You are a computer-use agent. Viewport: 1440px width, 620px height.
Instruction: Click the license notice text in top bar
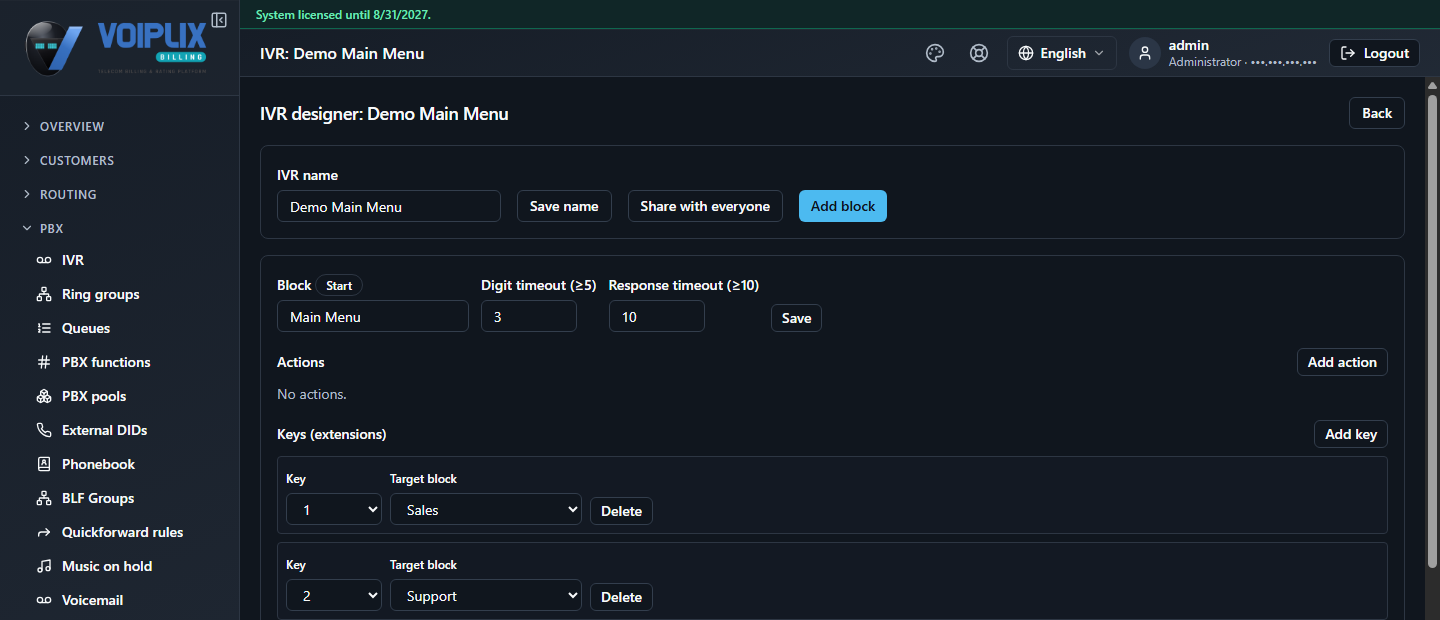coord(344,15)
